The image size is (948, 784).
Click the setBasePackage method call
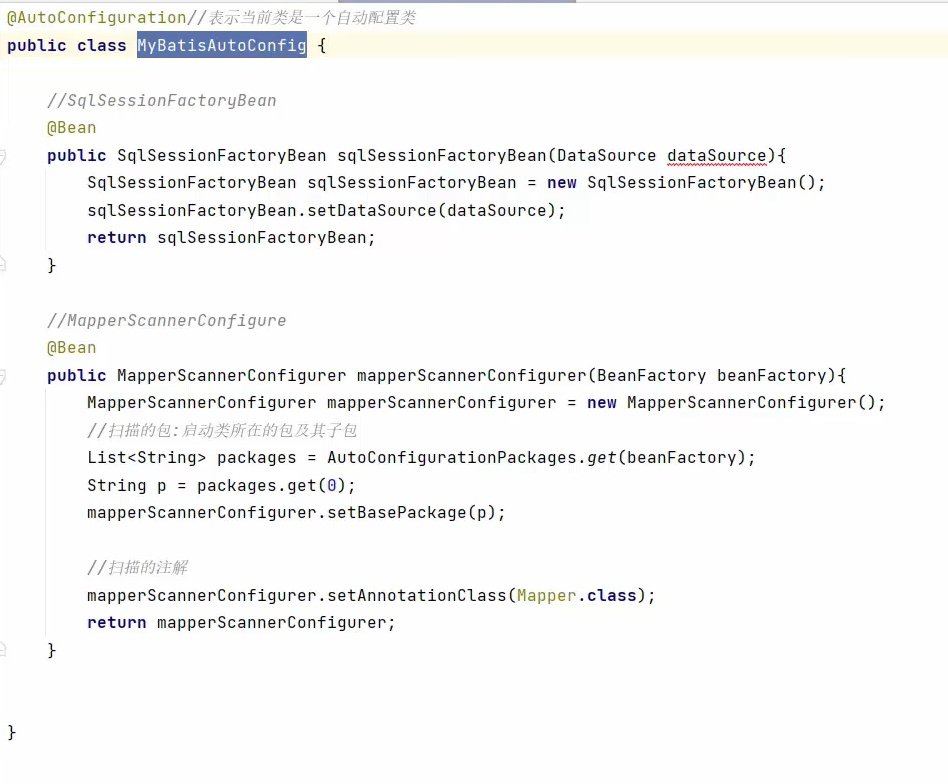click(x=397, y=513)
